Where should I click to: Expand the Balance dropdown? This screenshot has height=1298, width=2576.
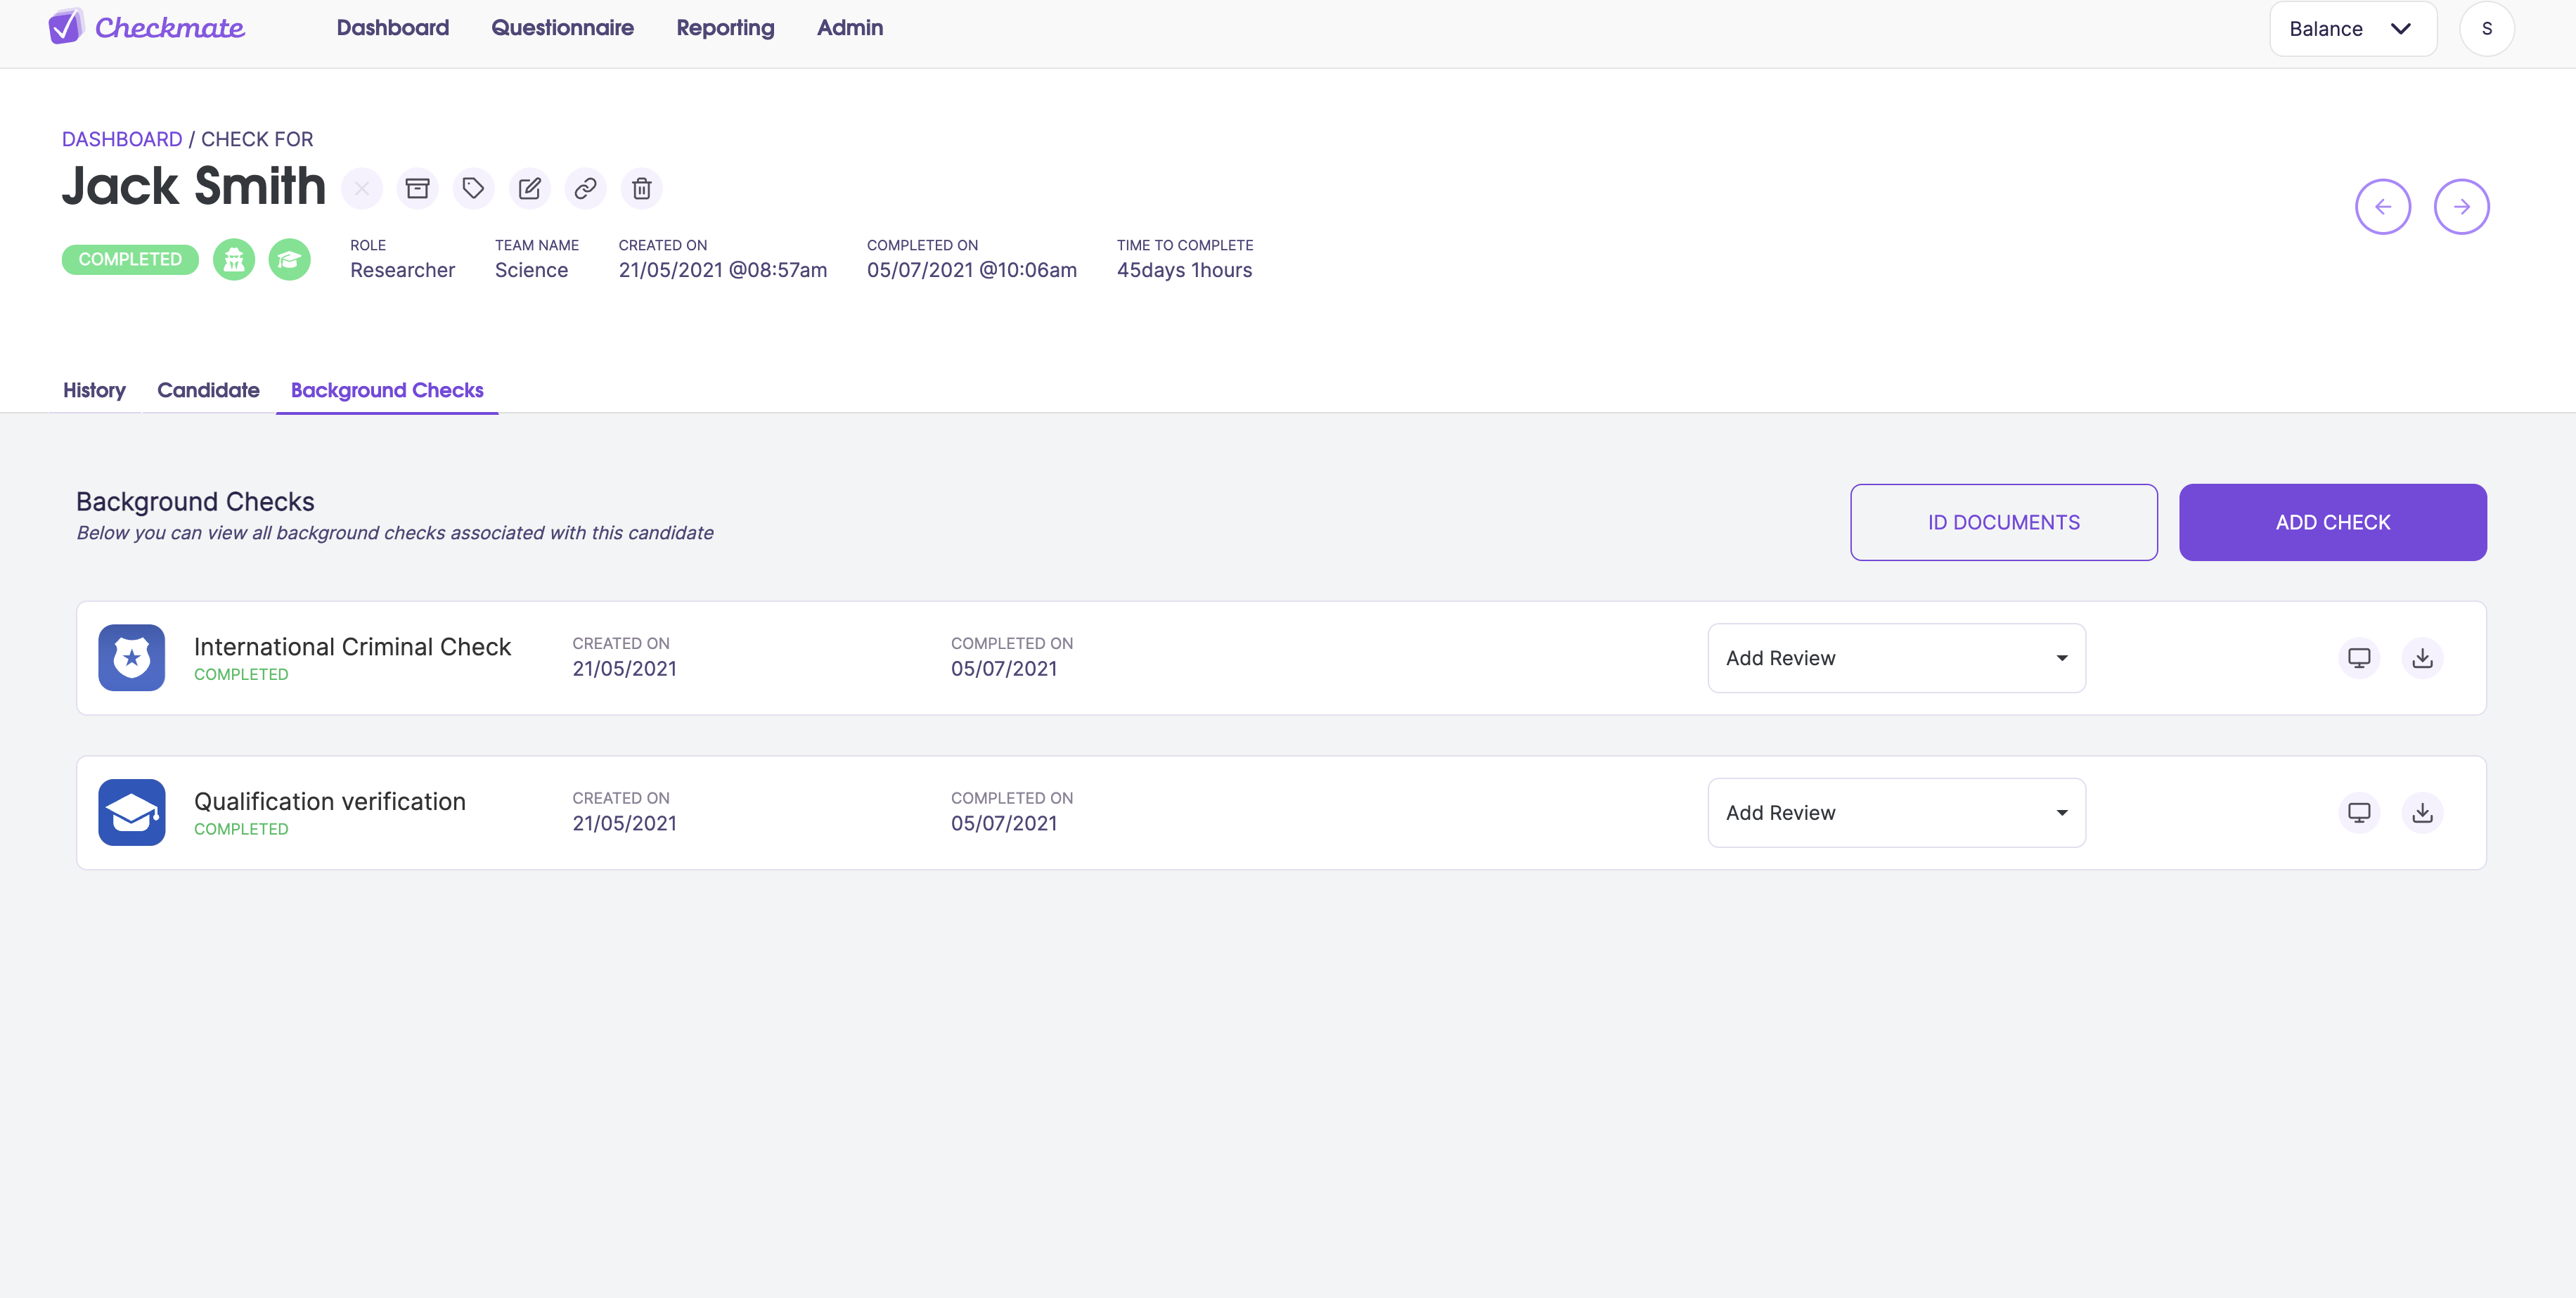[2352, 29]
